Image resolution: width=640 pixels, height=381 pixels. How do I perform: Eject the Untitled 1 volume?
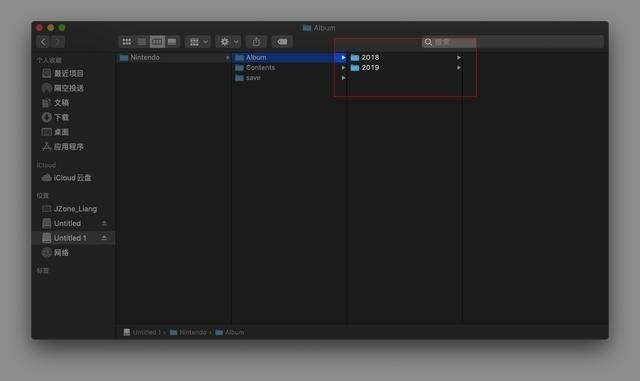pyautogui.click(x=104, y=238)
